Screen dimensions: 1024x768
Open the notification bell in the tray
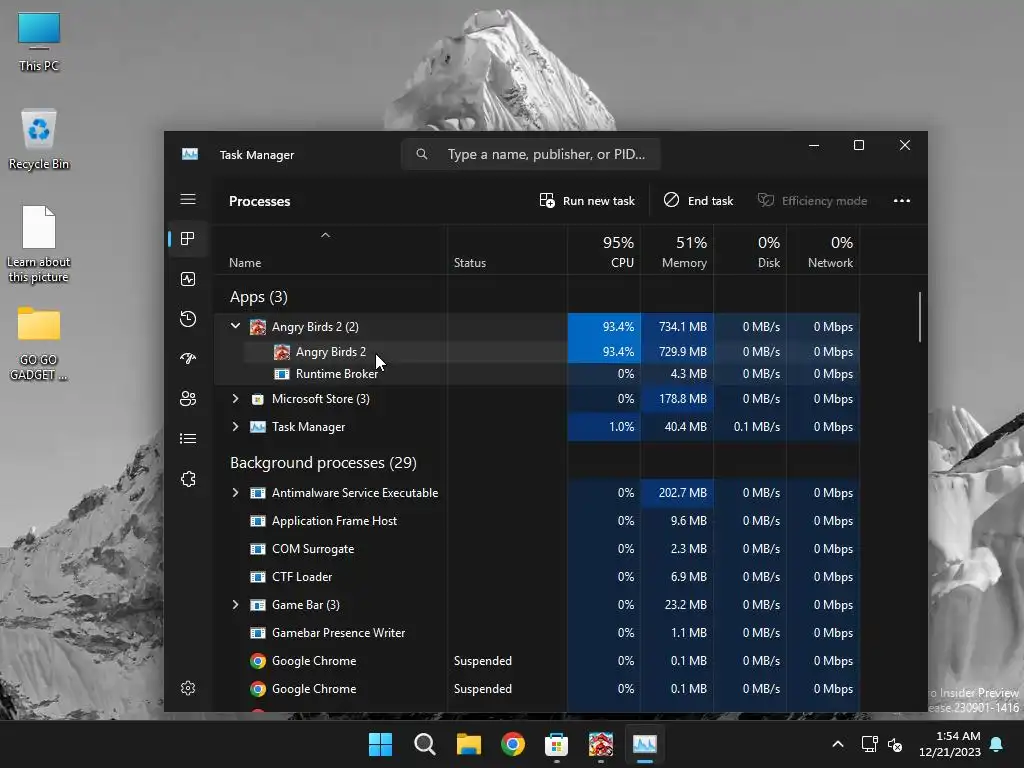[x=997, y=744]
